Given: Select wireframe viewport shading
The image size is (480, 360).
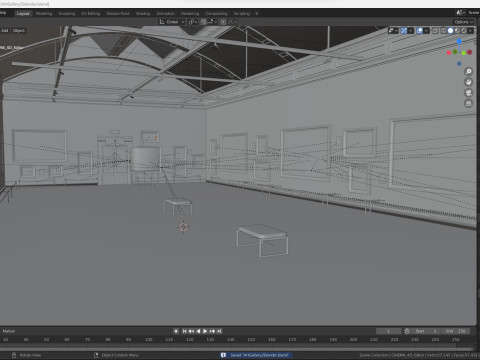Looking at the screenshot, I should coord(444,31).
